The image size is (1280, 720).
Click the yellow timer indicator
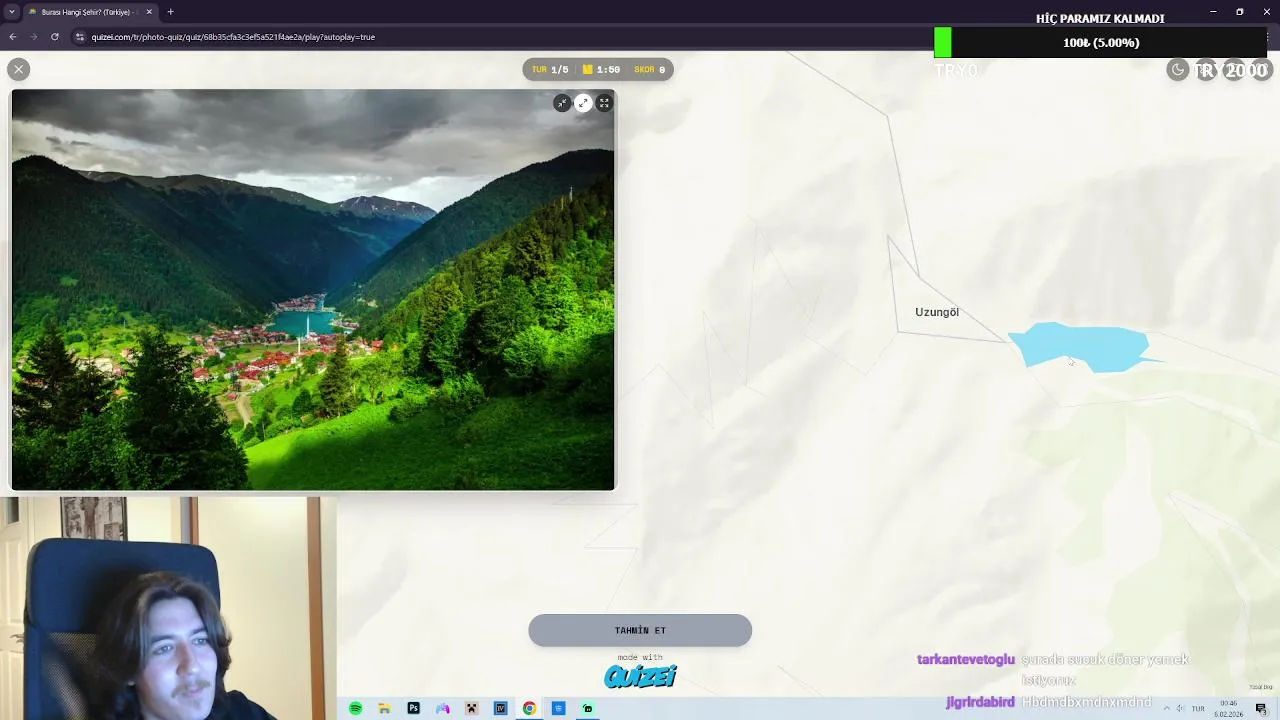[601, 69]
